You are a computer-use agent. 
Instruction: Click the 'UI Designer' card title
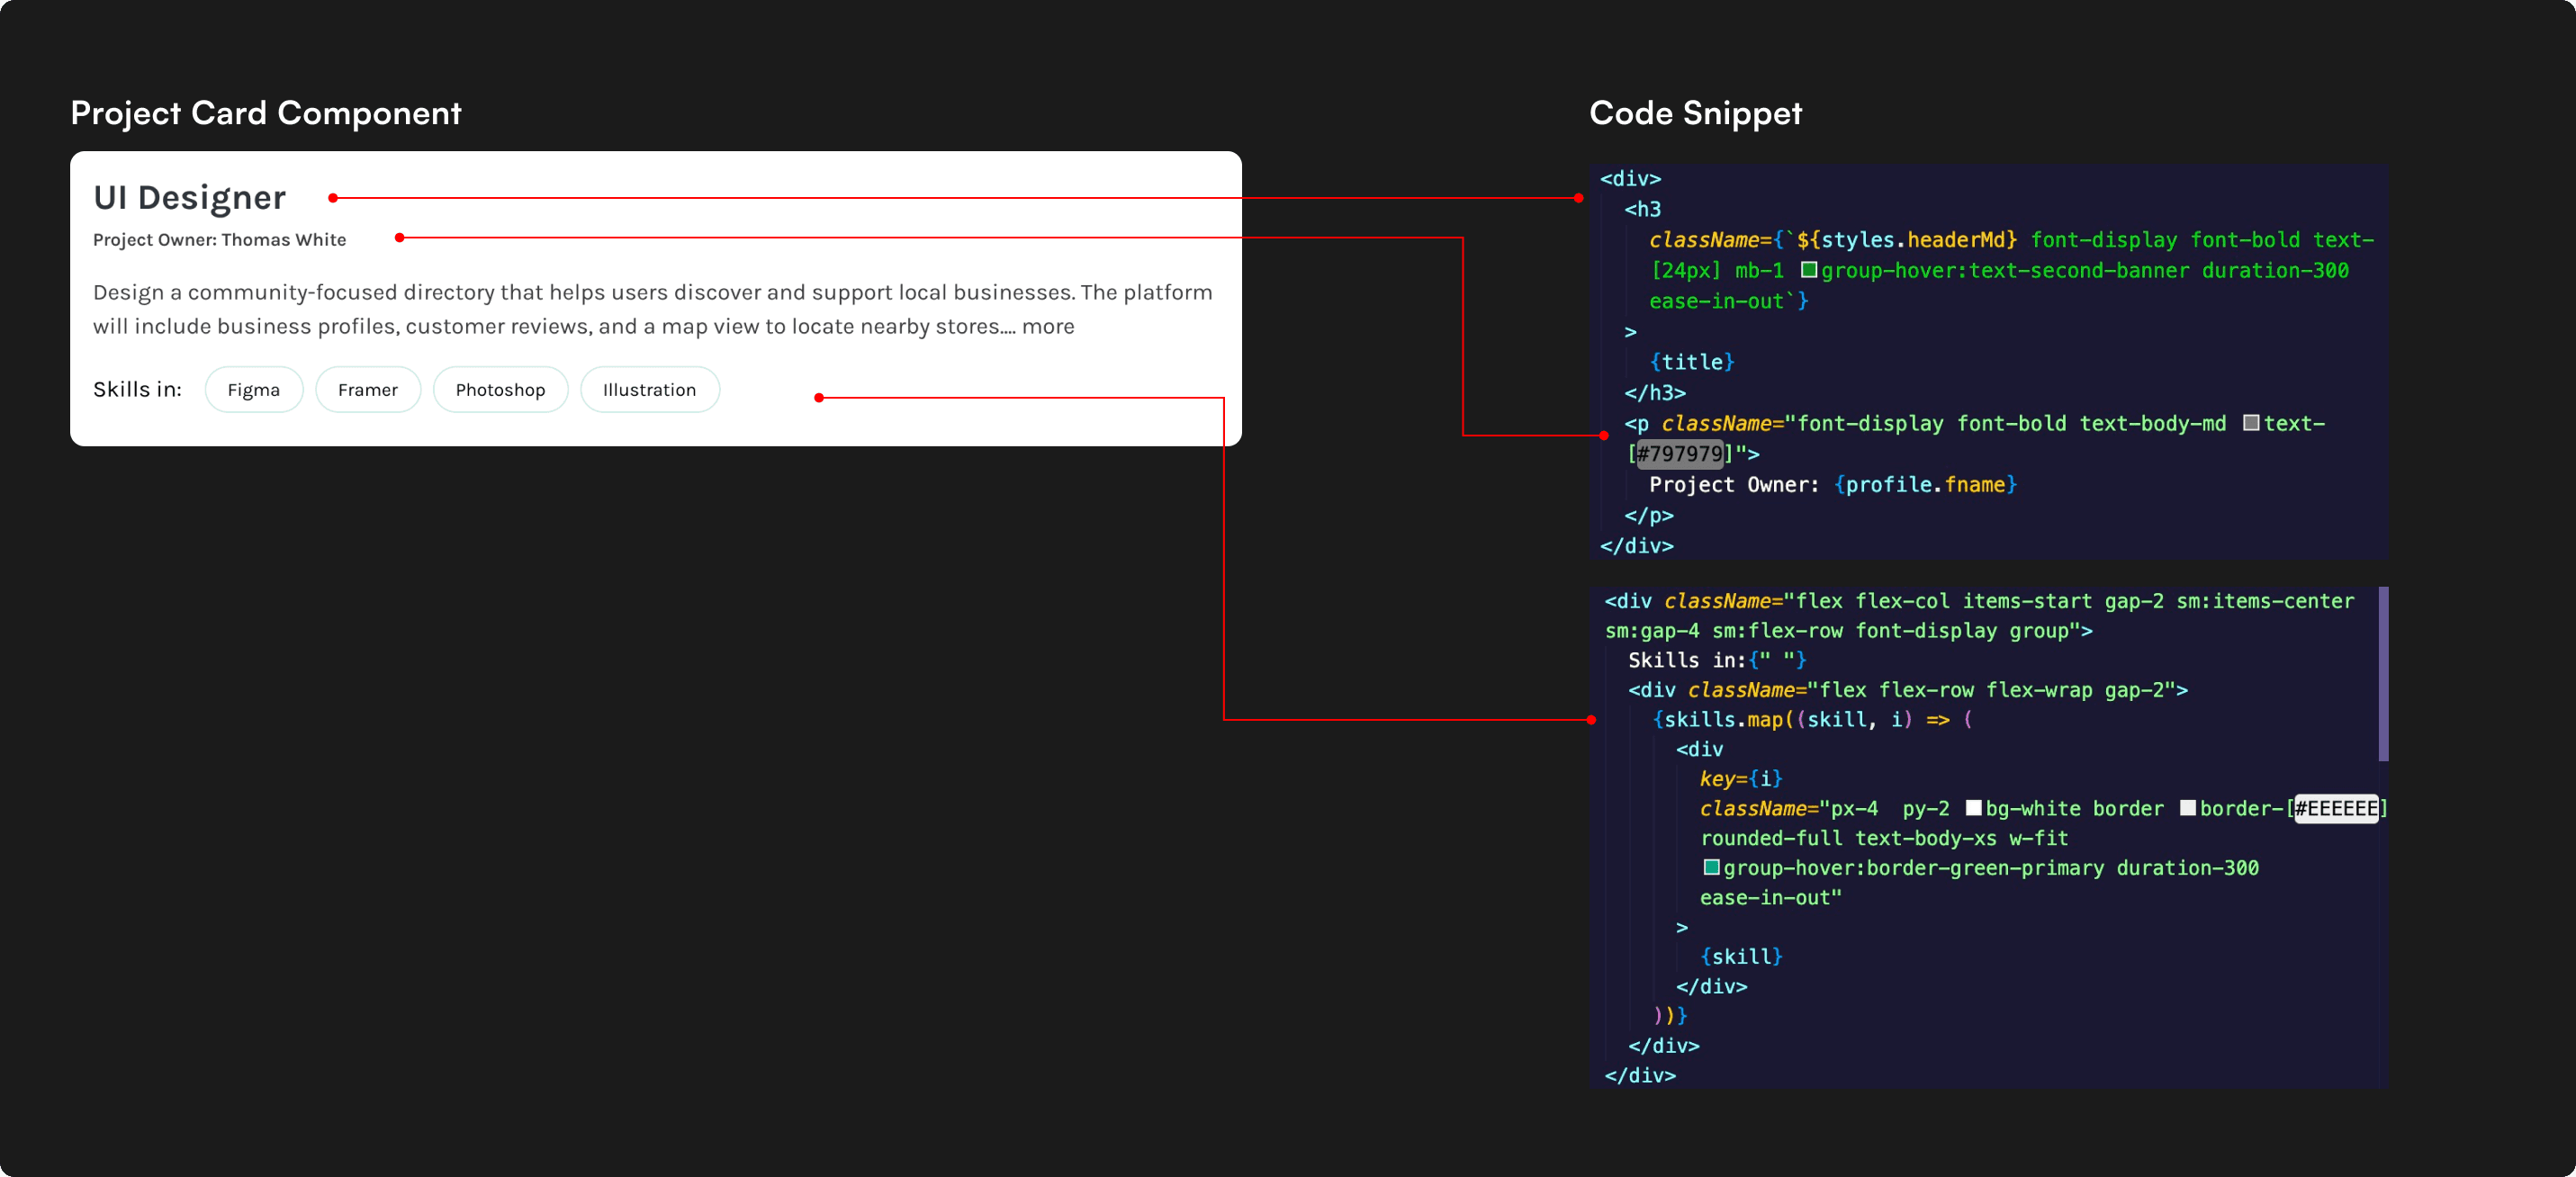(x=189, y=198)
